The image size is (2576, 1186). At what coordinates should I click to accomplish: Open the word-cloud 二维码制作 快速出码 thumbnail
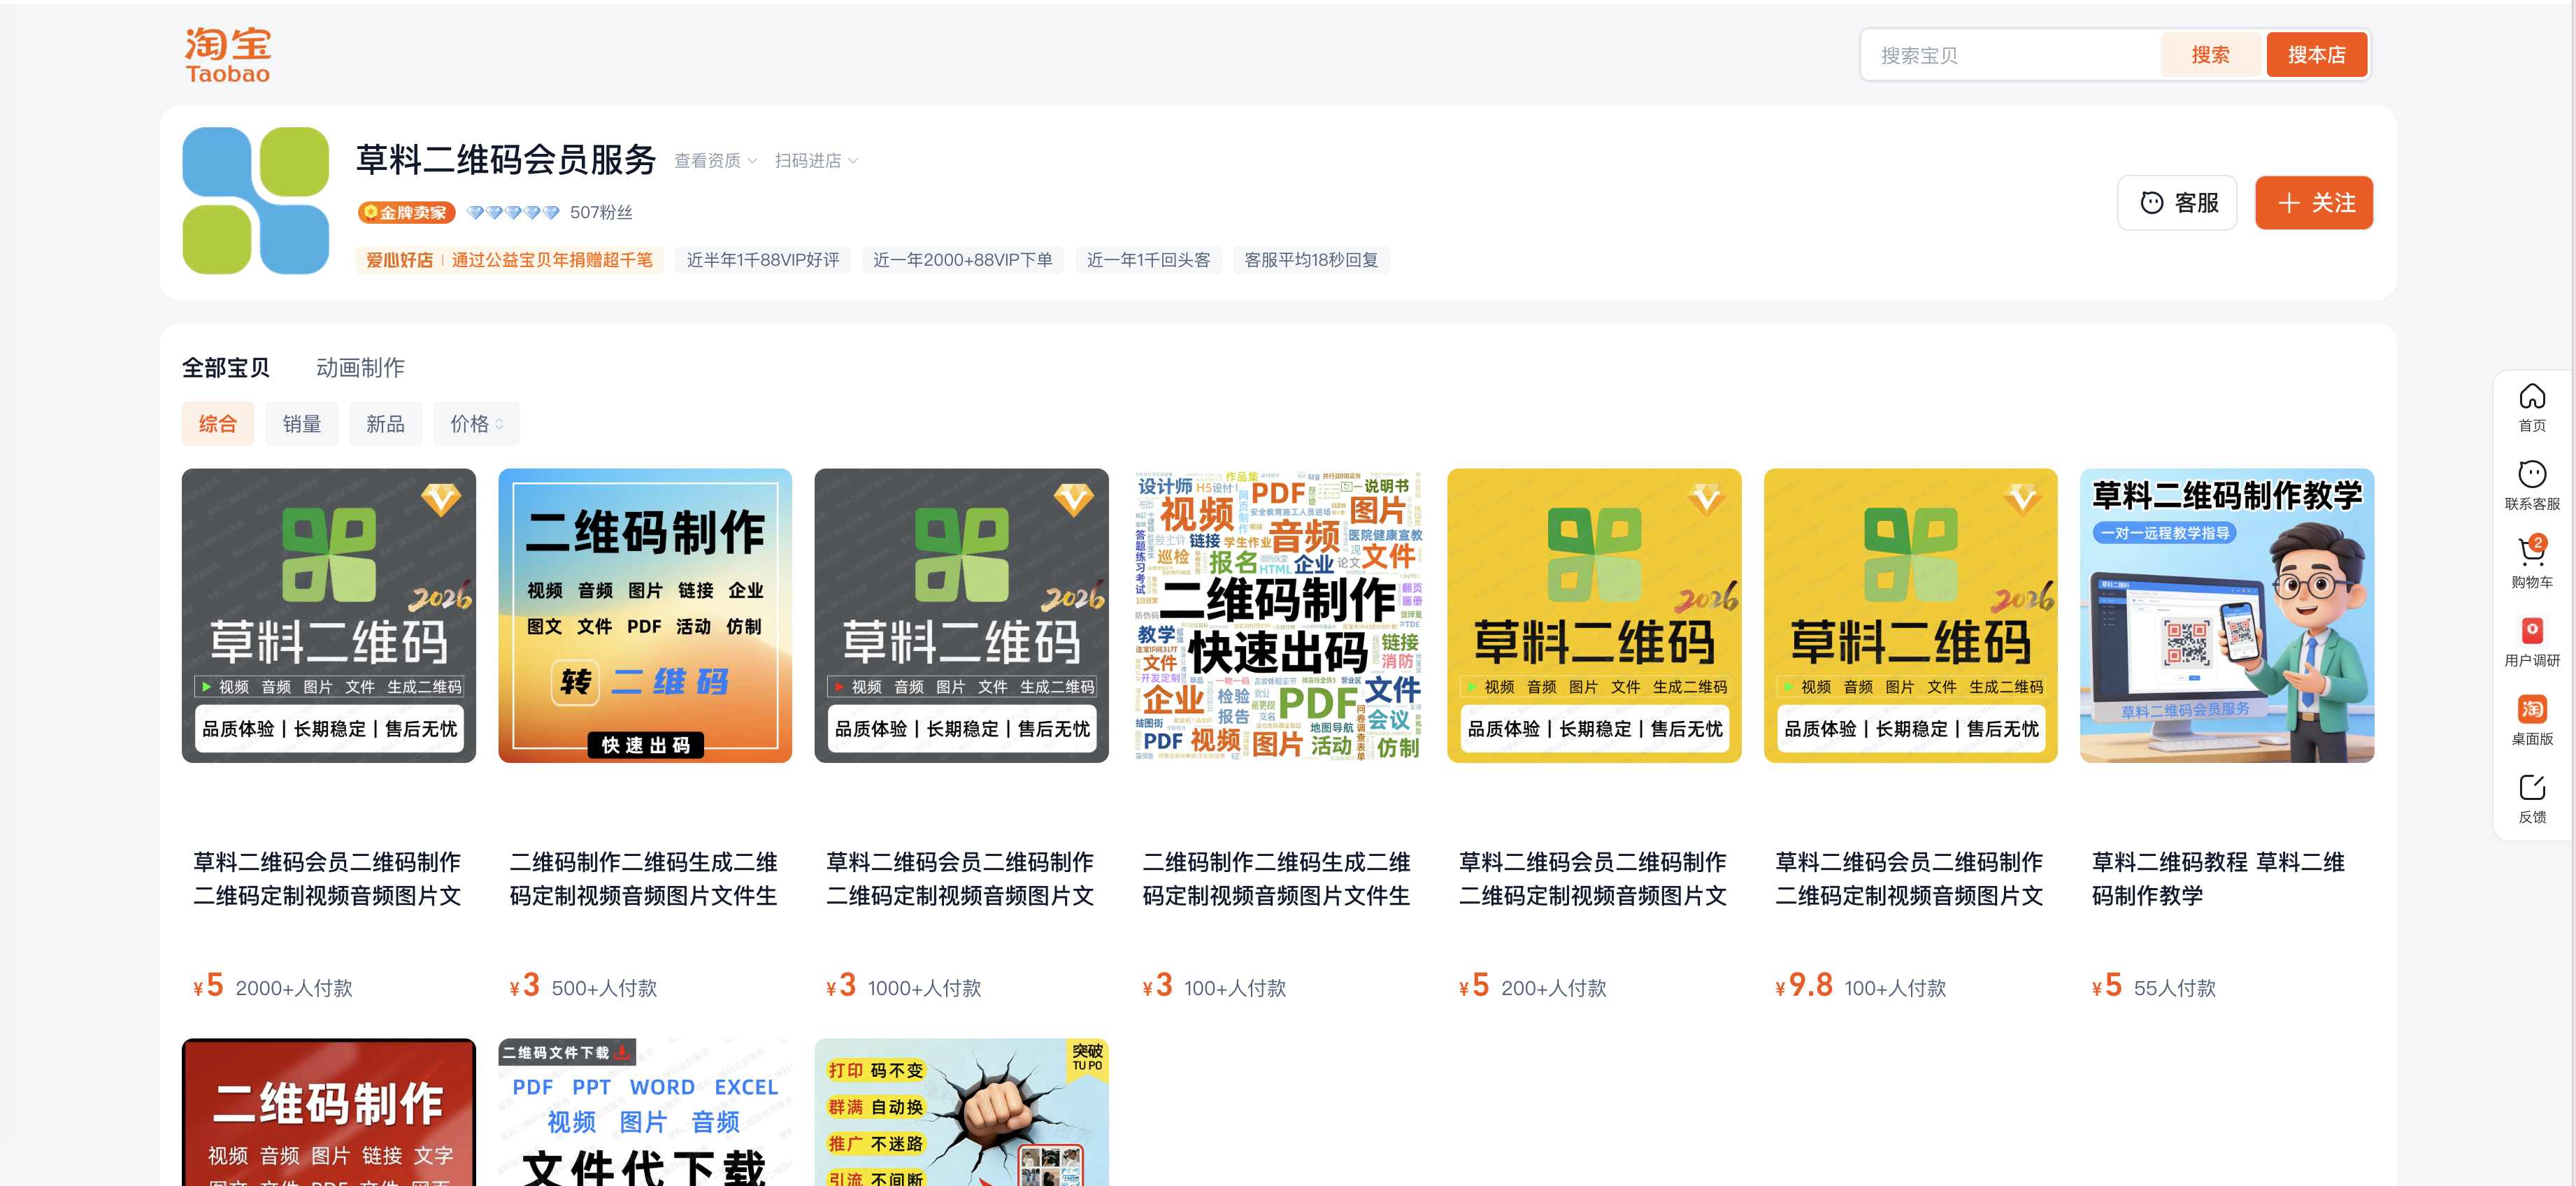[x=1278, y=616]
